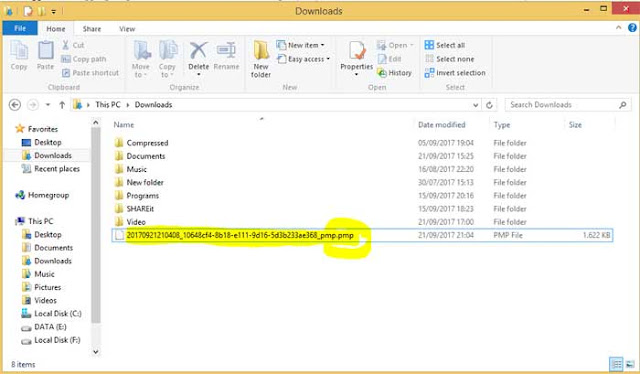Click Copy path in Clipboard group
Viewport: 640px width, 374px height.
coord(84,59)
